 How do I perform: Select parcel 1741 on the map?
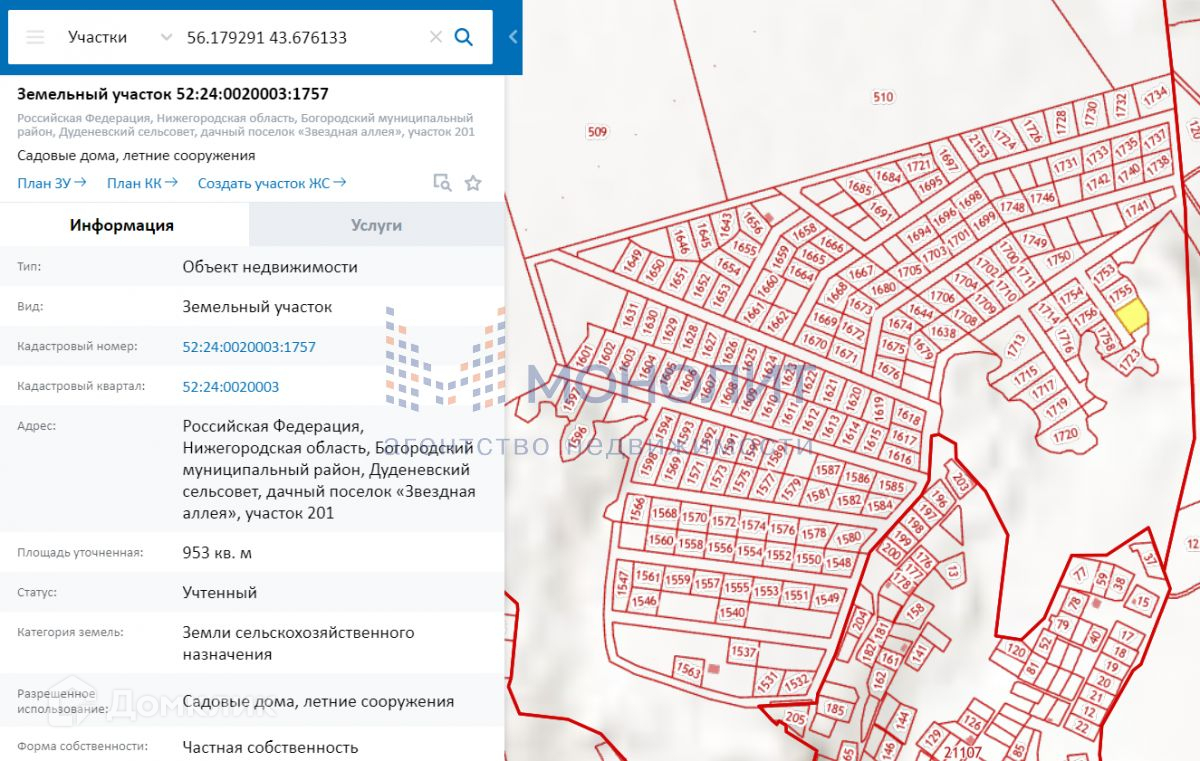[x=1137, y=210]
